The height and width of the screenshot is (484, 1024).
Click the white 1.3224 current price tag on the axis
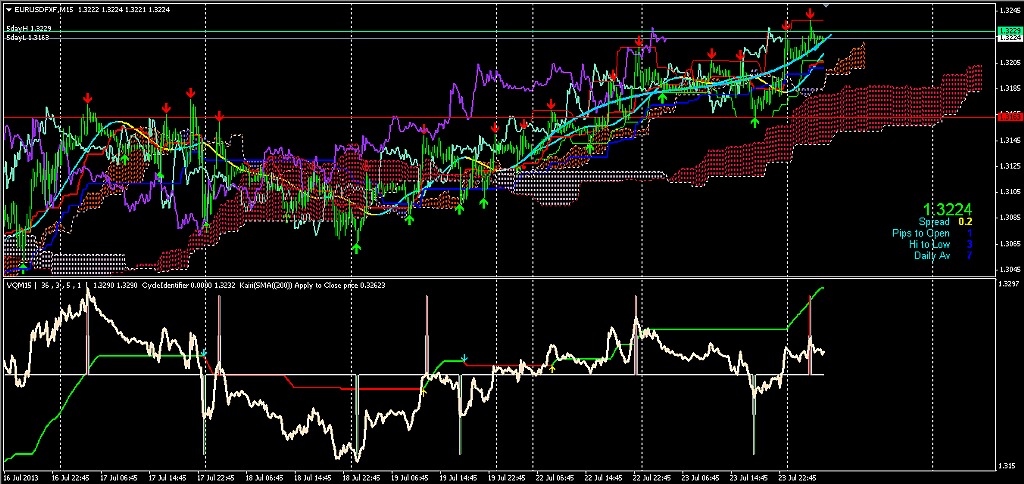click(1008, 37)
